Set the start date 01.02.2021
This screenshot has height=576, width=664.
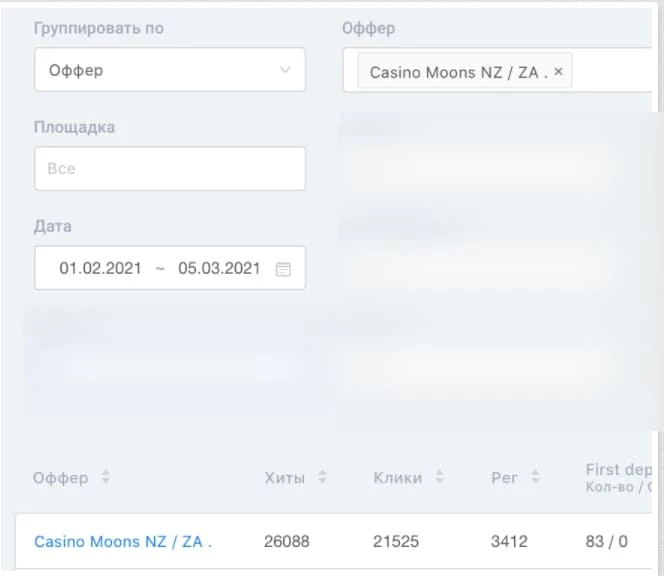click(100, 268)
